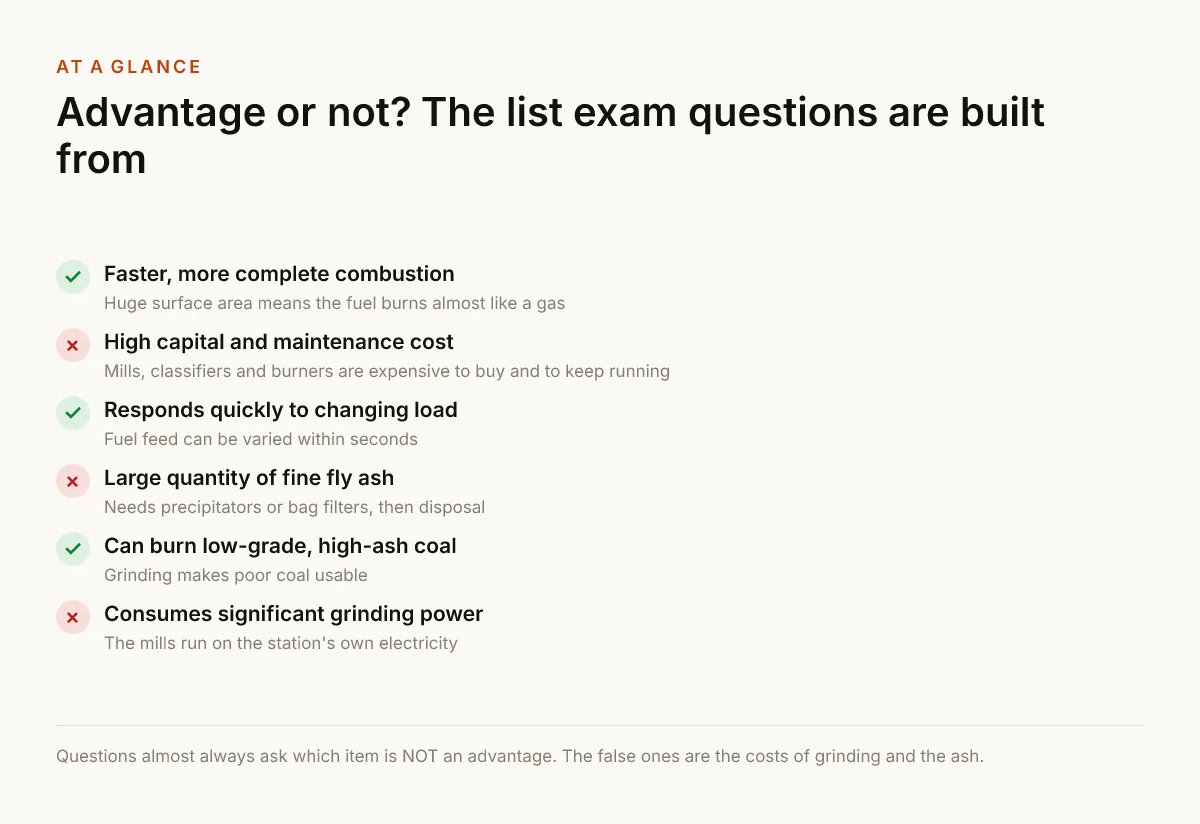Screen dimensions: 1200x824
Task: Click 'Consumes significant grinding power' title
Action: point(294,614)
